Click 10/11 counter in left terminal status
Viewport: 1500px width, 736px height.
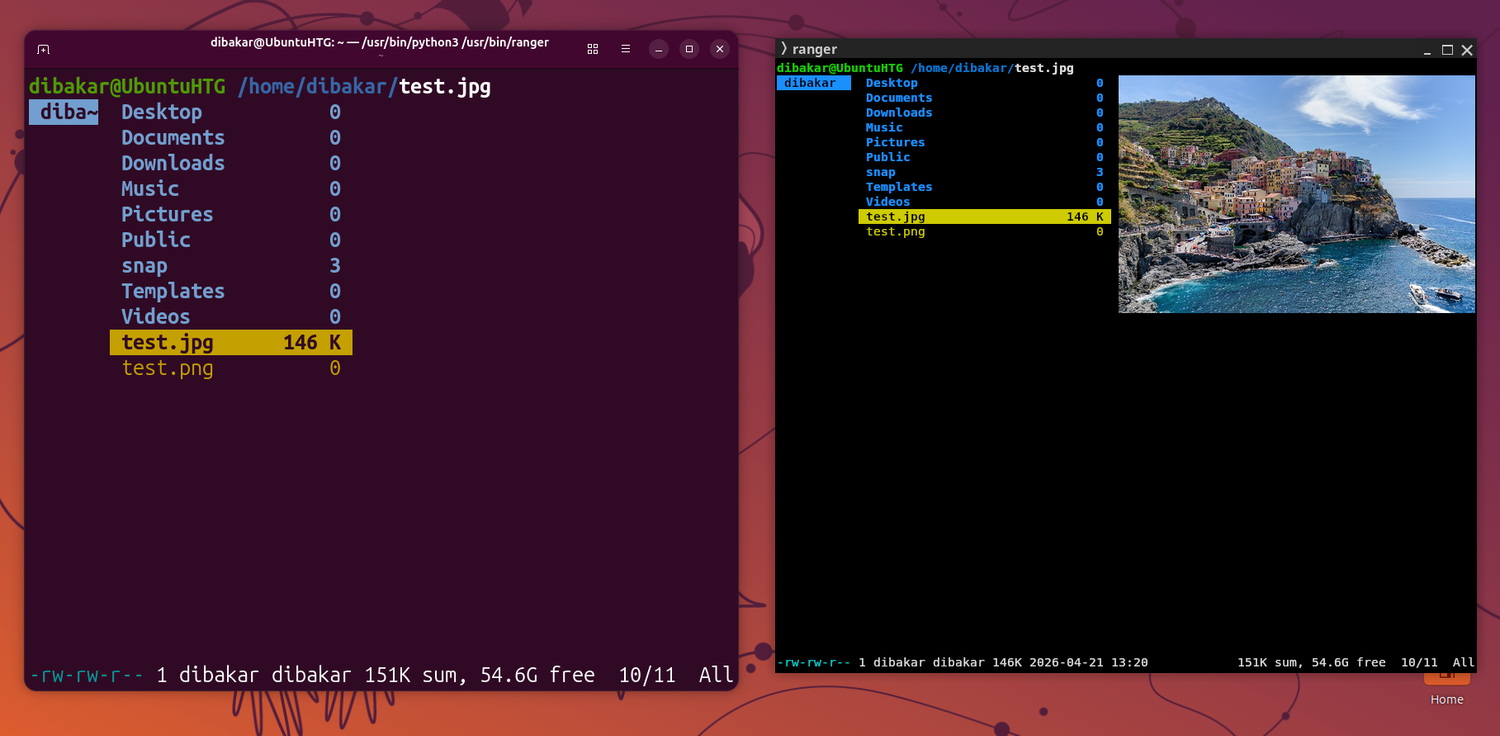(x=647, y=675)
